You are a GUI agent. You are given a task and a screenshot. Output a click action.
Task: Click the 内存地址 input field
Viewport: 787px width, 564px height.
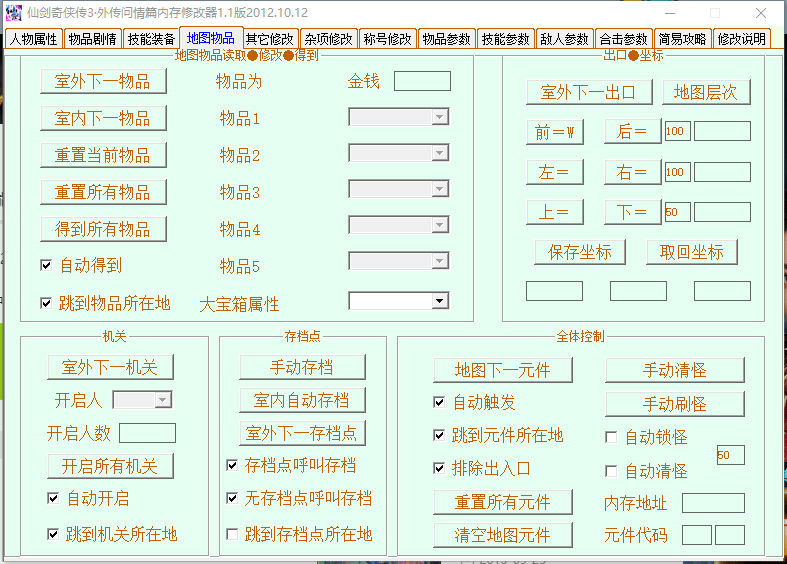click(x=713, y=503)
